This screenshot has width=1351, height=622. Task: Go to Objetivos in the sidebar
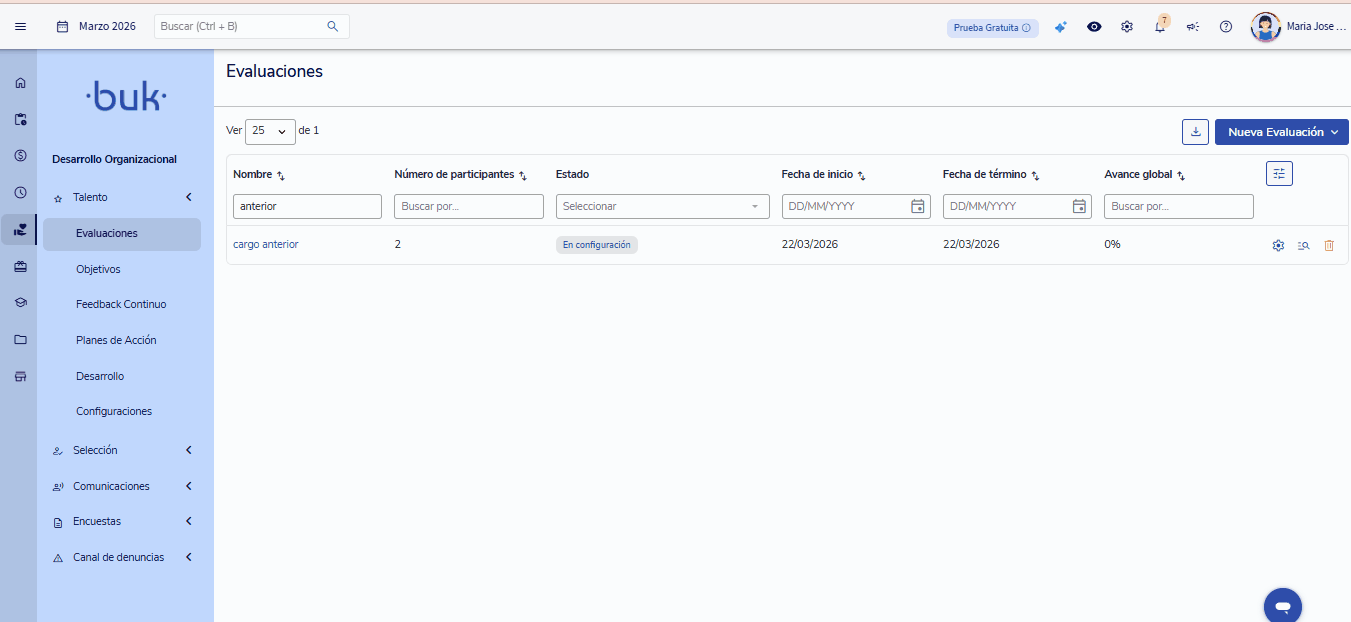tap(98, 269)
